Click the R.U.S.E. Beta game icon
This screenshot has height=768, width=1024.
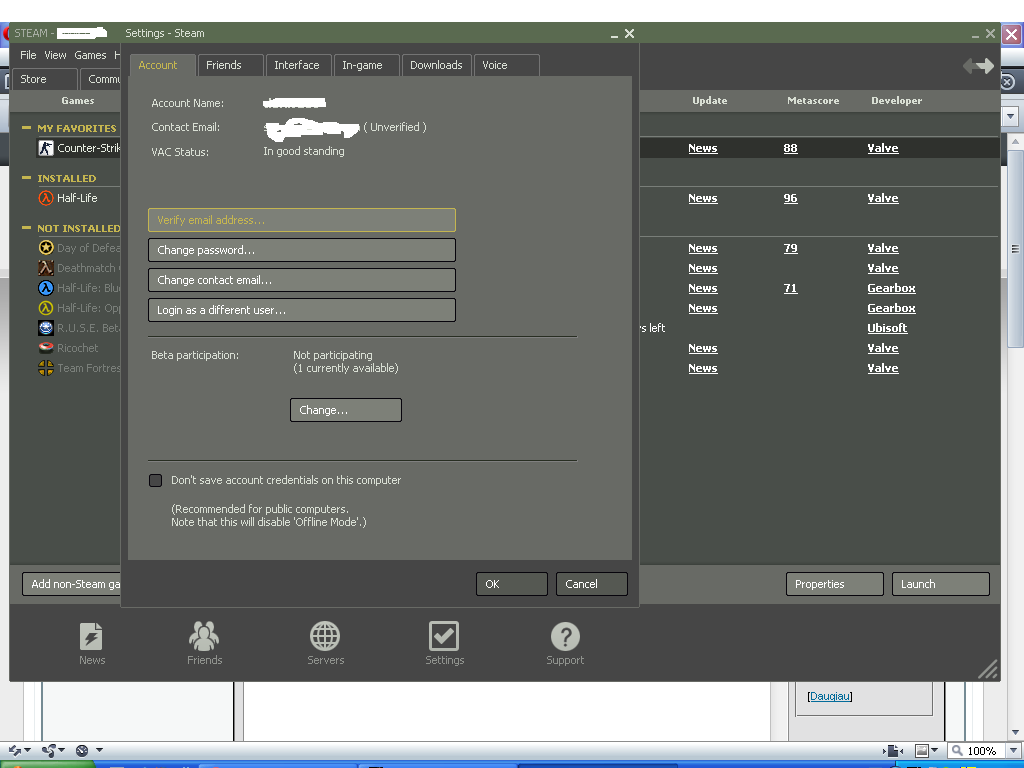tap(46, 328)
